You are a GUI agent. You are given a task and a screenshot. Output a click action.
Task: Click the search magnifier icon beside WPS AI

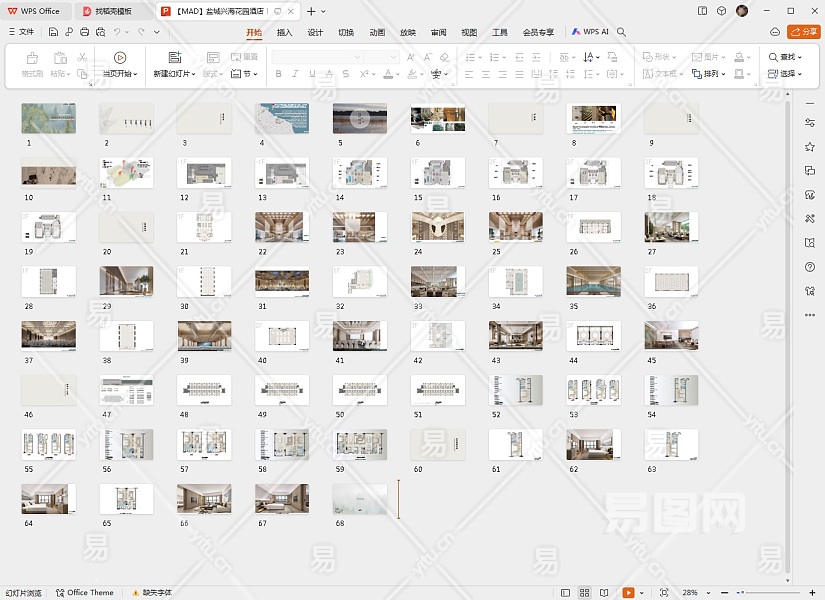coord(622,32)
